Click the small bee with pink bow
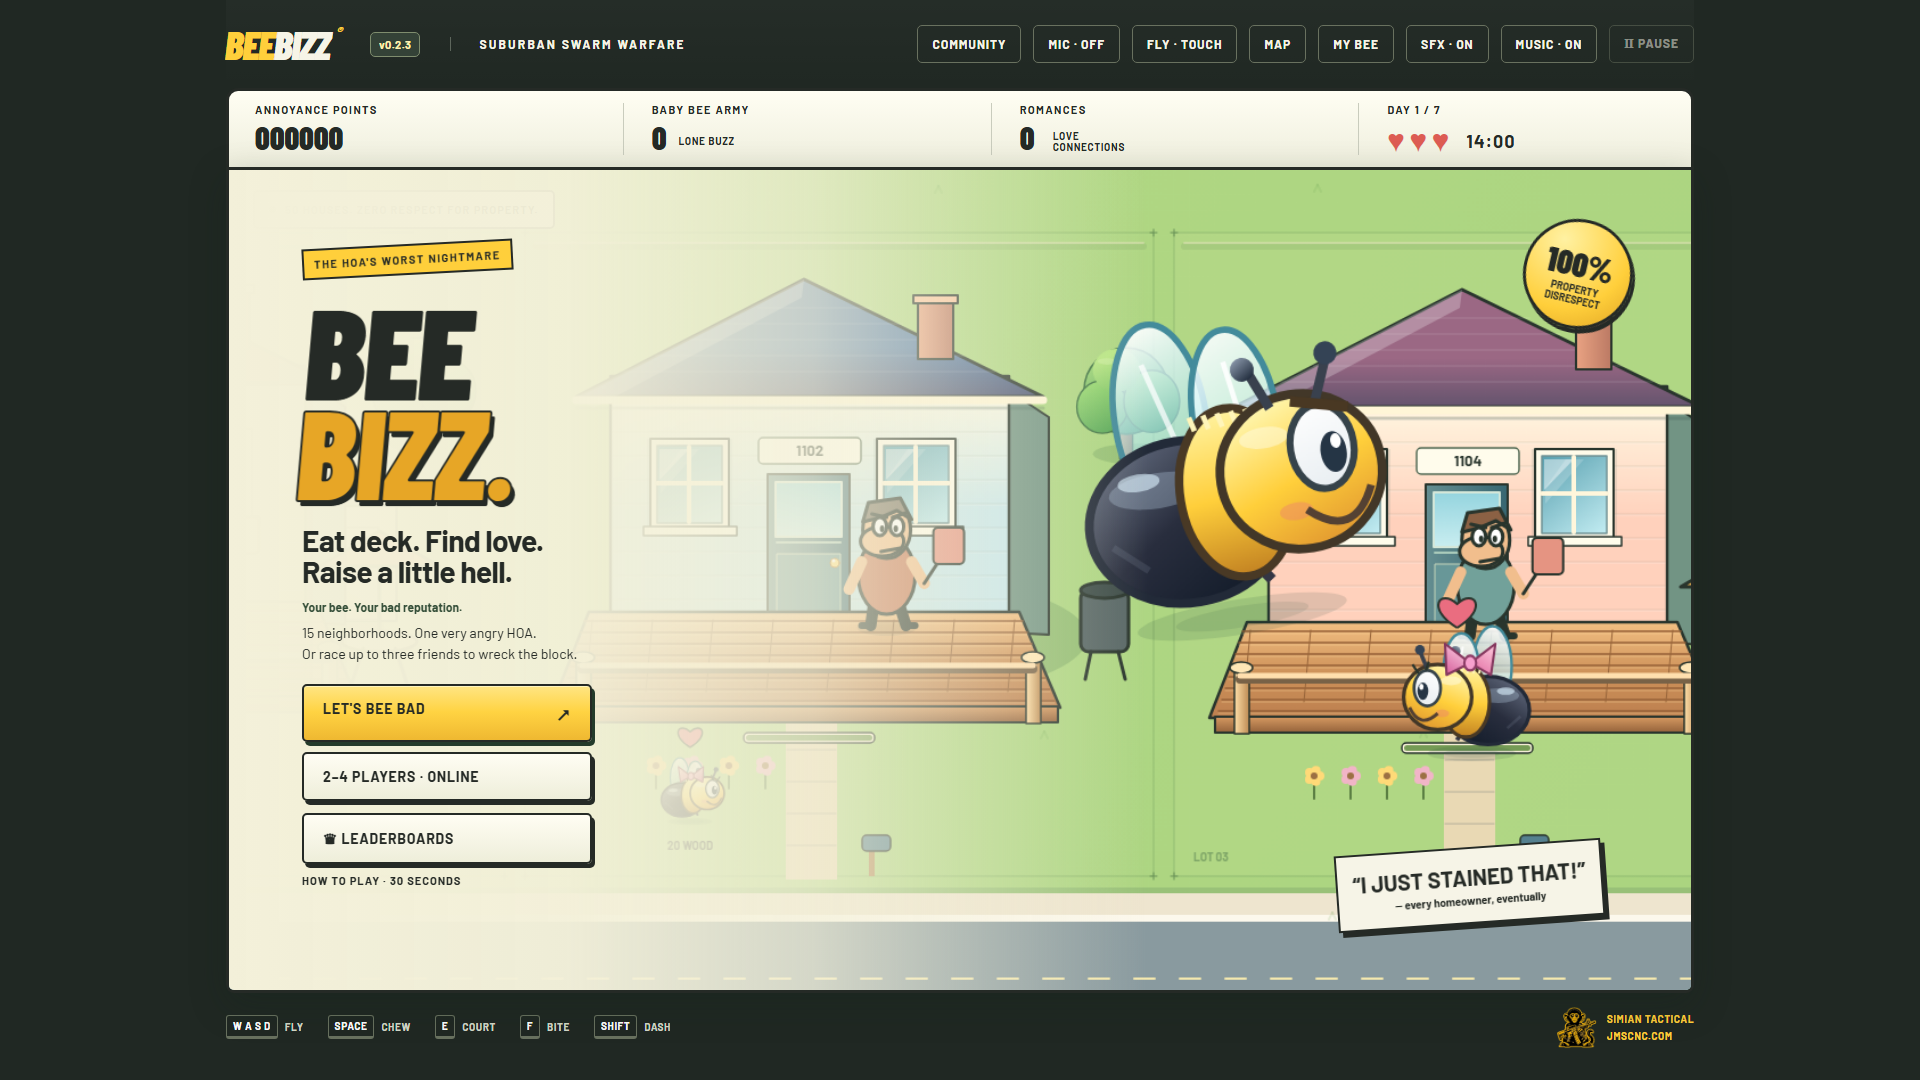The width and height of the screenshot is (1920, 1080). pos(1465,692)
